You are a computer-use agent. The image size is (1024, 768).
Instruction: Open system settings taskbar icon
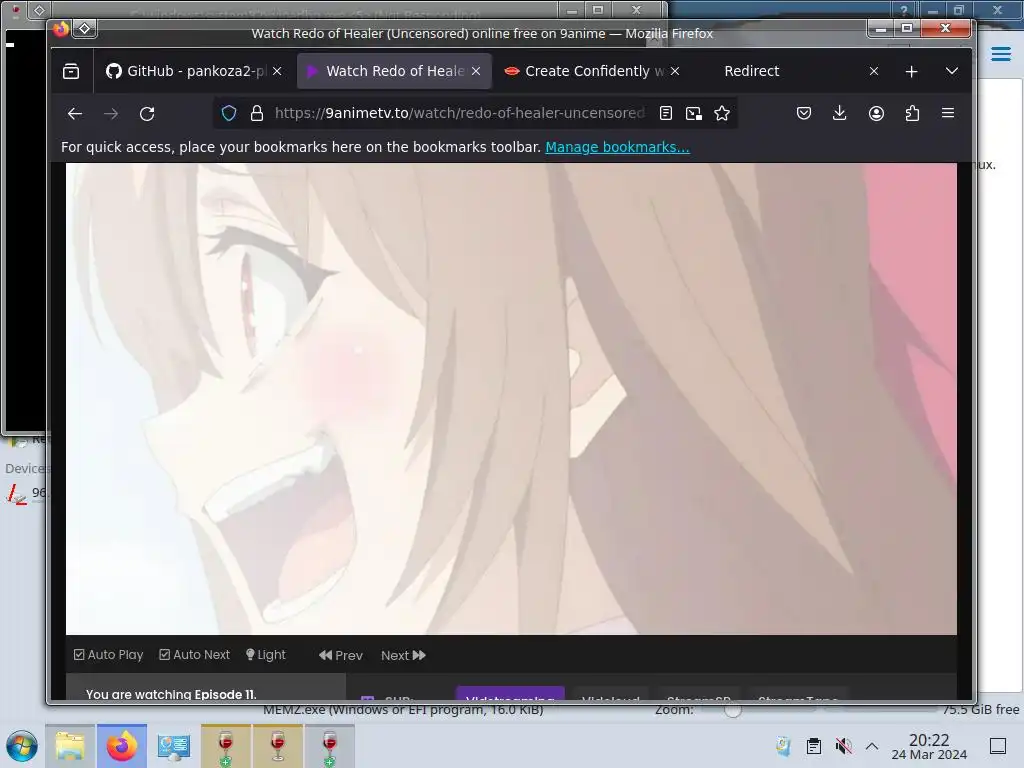(174, 746)
